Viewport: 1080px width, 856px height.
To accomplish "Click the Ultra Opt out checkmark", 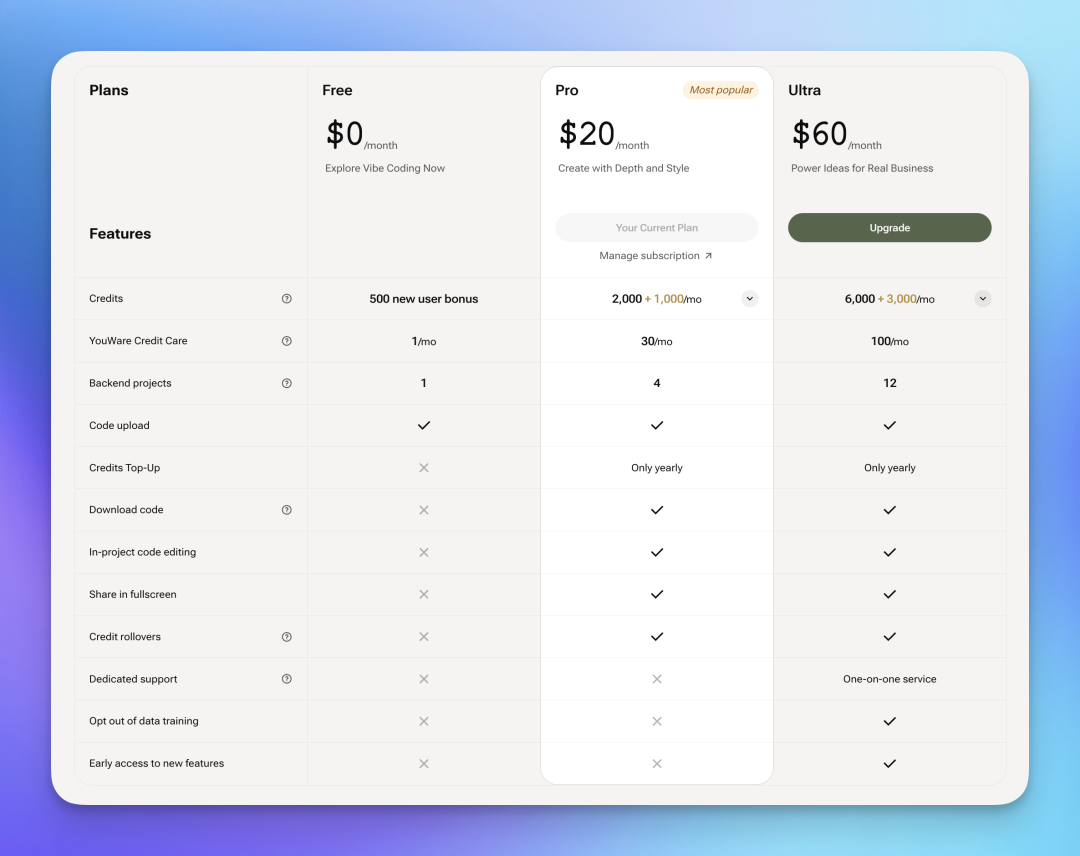I will pos(890,722).
